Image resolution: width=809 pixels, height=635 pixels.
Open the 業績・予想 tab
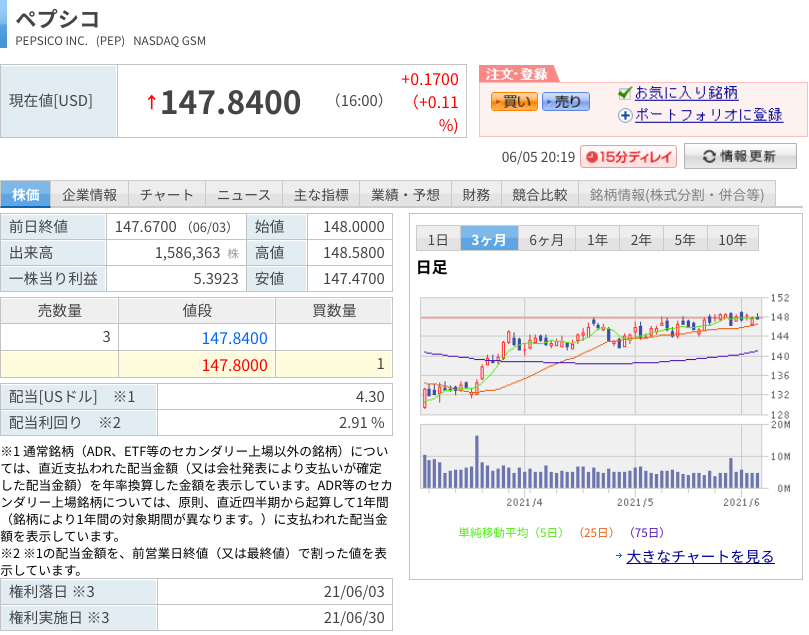(x=405, y=194)
